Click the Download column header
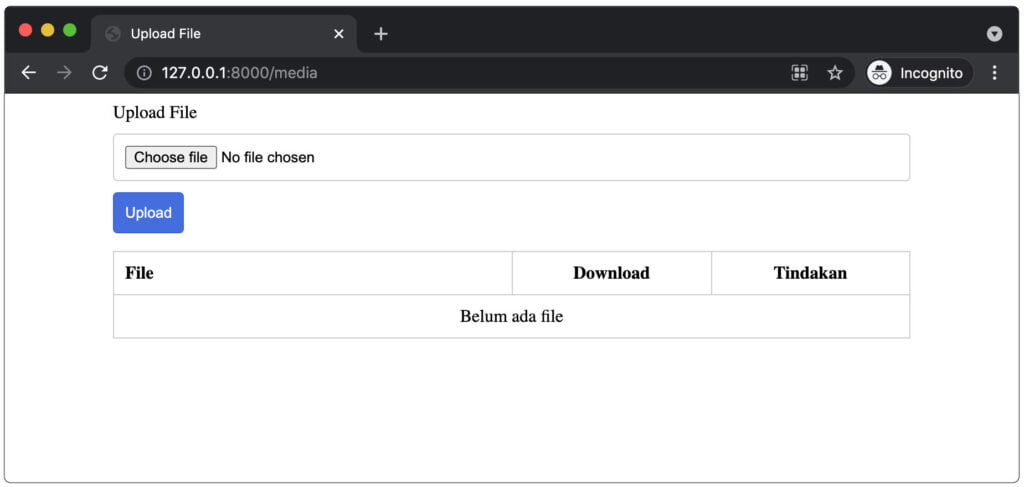The image size is (1024, 487). pos(611,273)
